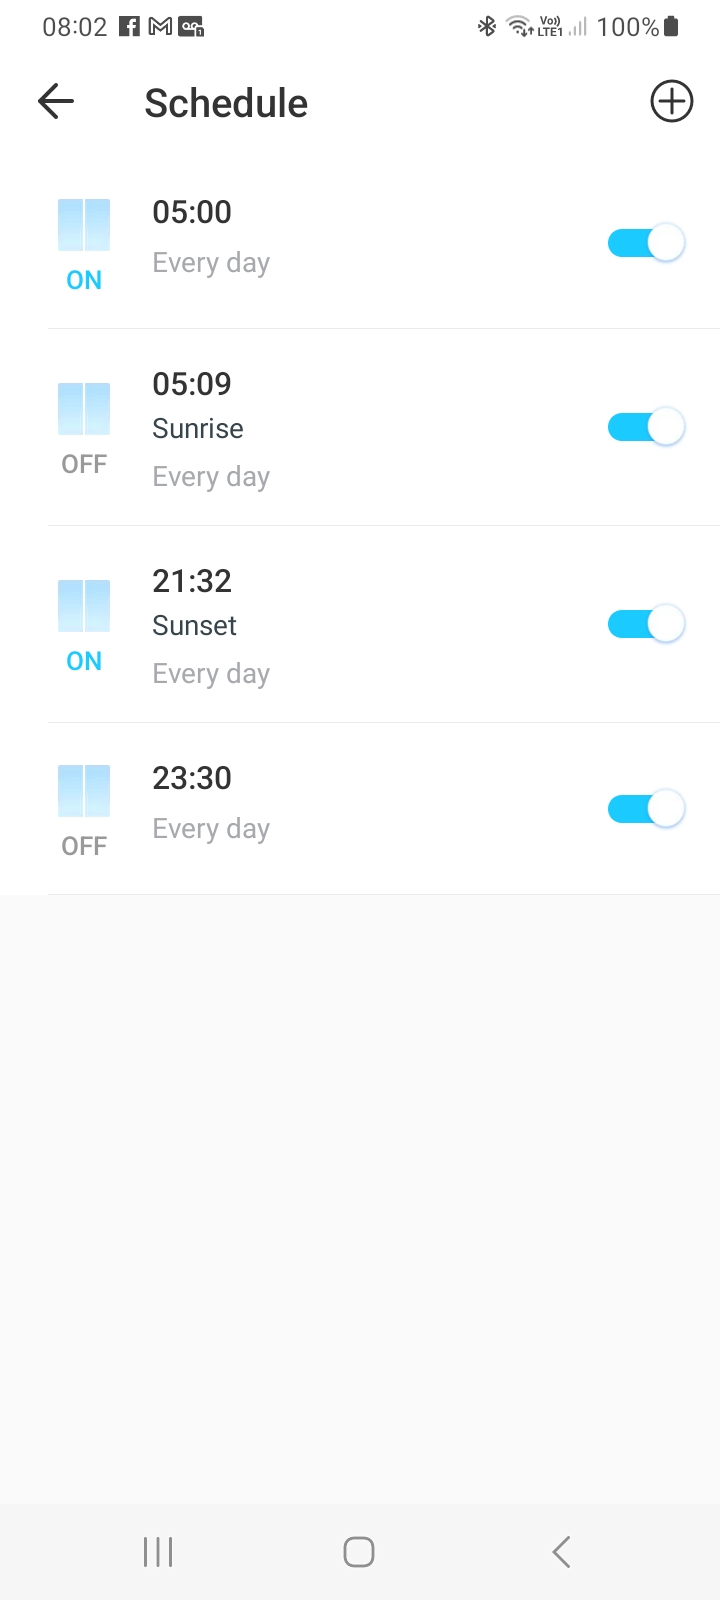Tap the Gmail notification icon in status bar
This screenshot has width=720, height=1600.
click(160, 27)
